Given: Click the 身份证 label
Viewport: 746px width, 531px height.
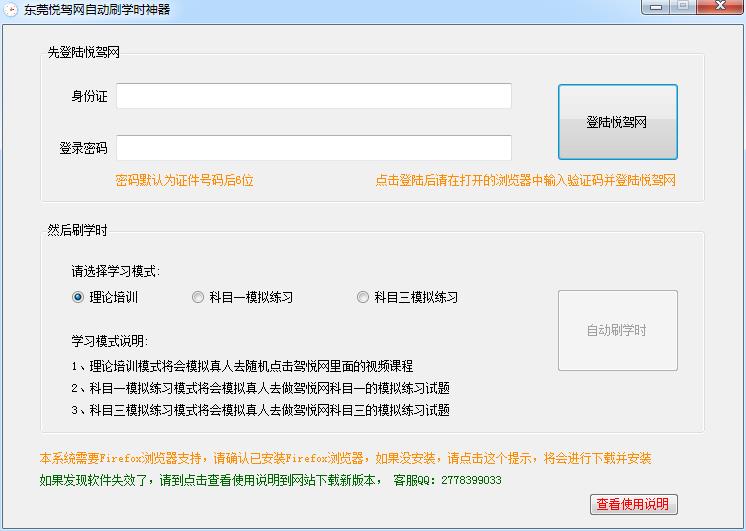Looking at the screenshot, I should click(x=89, y=97).
